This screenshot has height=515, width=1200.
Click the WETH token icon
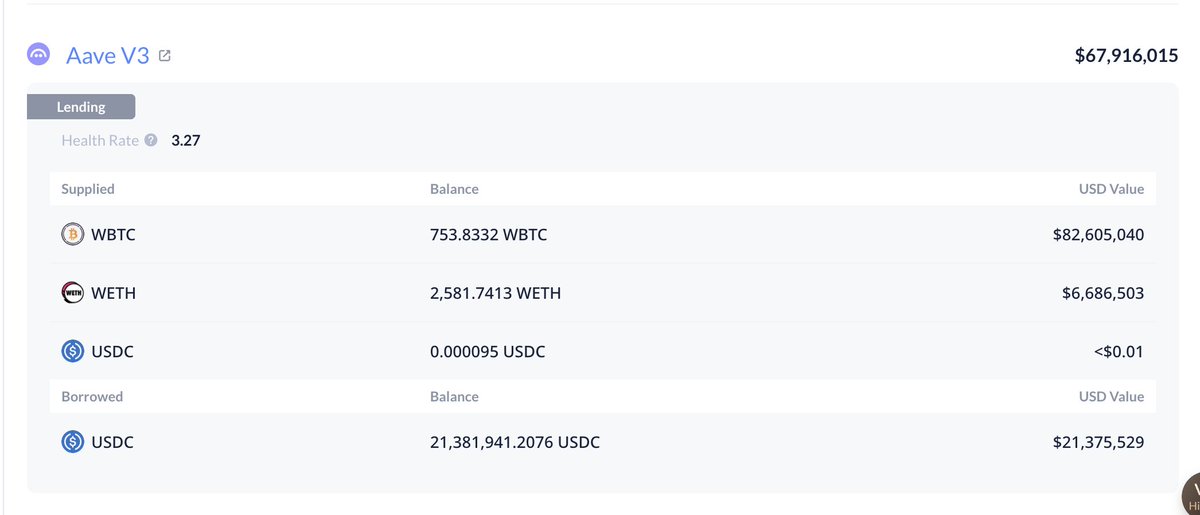(73, 293)
